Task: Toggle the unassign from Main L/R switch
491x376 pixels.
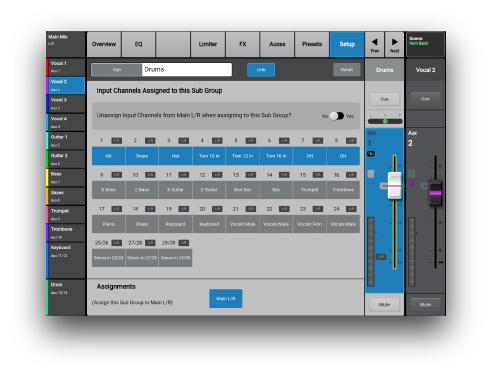Action: [337, 116]
